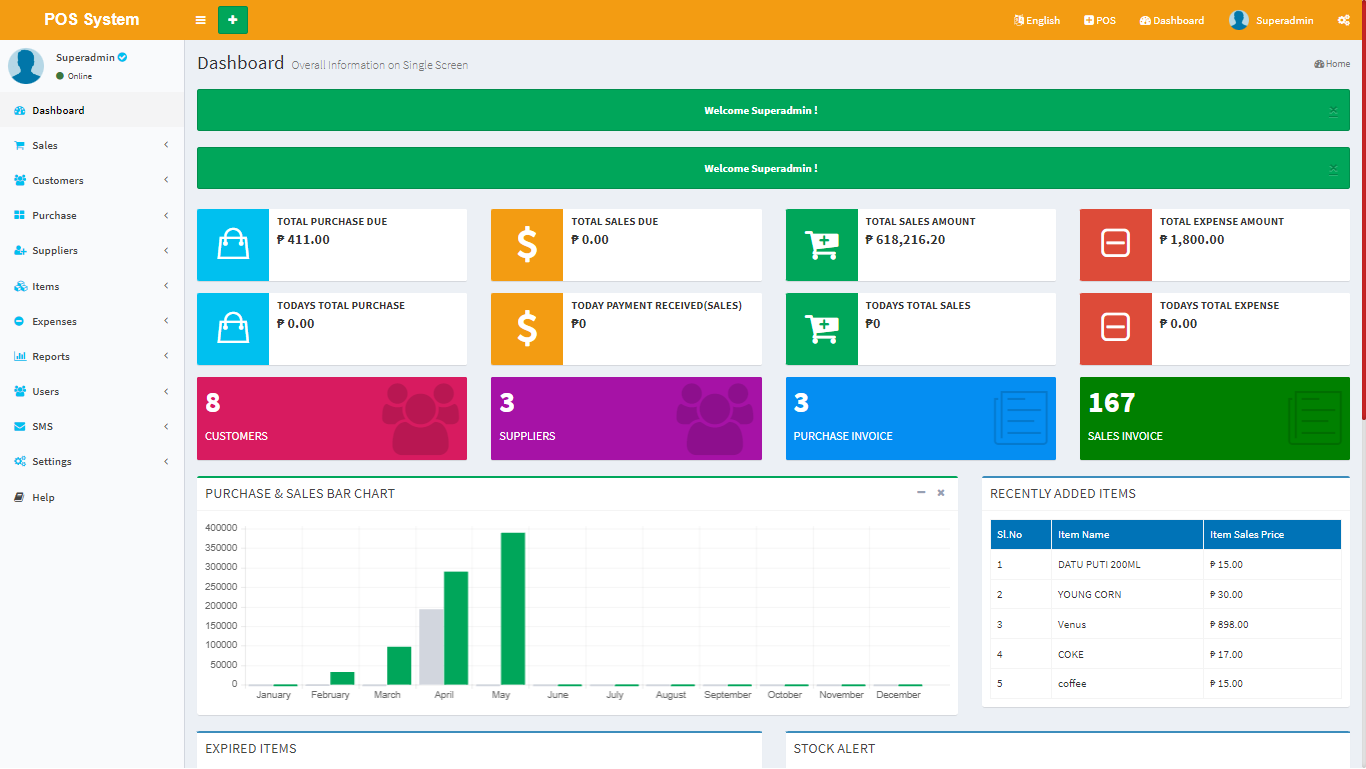This screenshot has width=1366, height=769.
Task: Open the 3 Suppliers card
Action: (x=626, y=418)
